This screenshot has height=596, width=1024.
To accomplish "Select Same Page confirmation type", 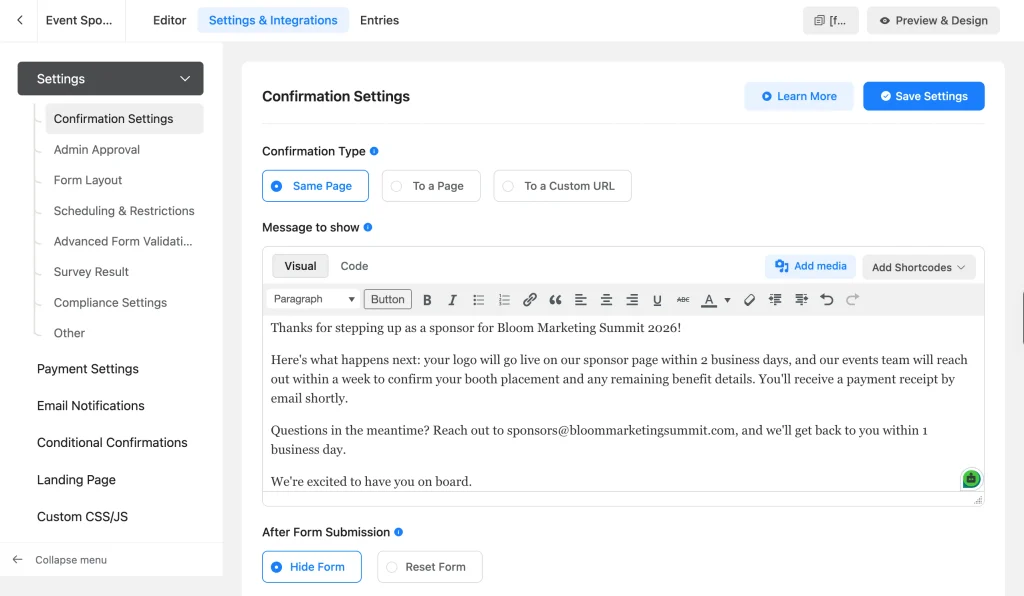I will point(315,186).
